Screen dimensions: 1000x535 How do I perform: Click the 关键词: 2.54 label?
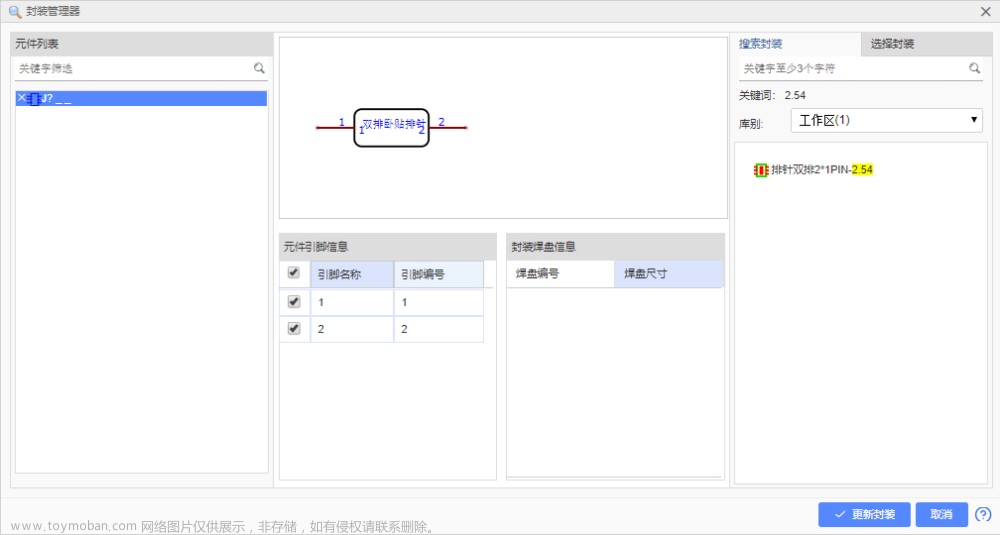(x=772, y=95)
